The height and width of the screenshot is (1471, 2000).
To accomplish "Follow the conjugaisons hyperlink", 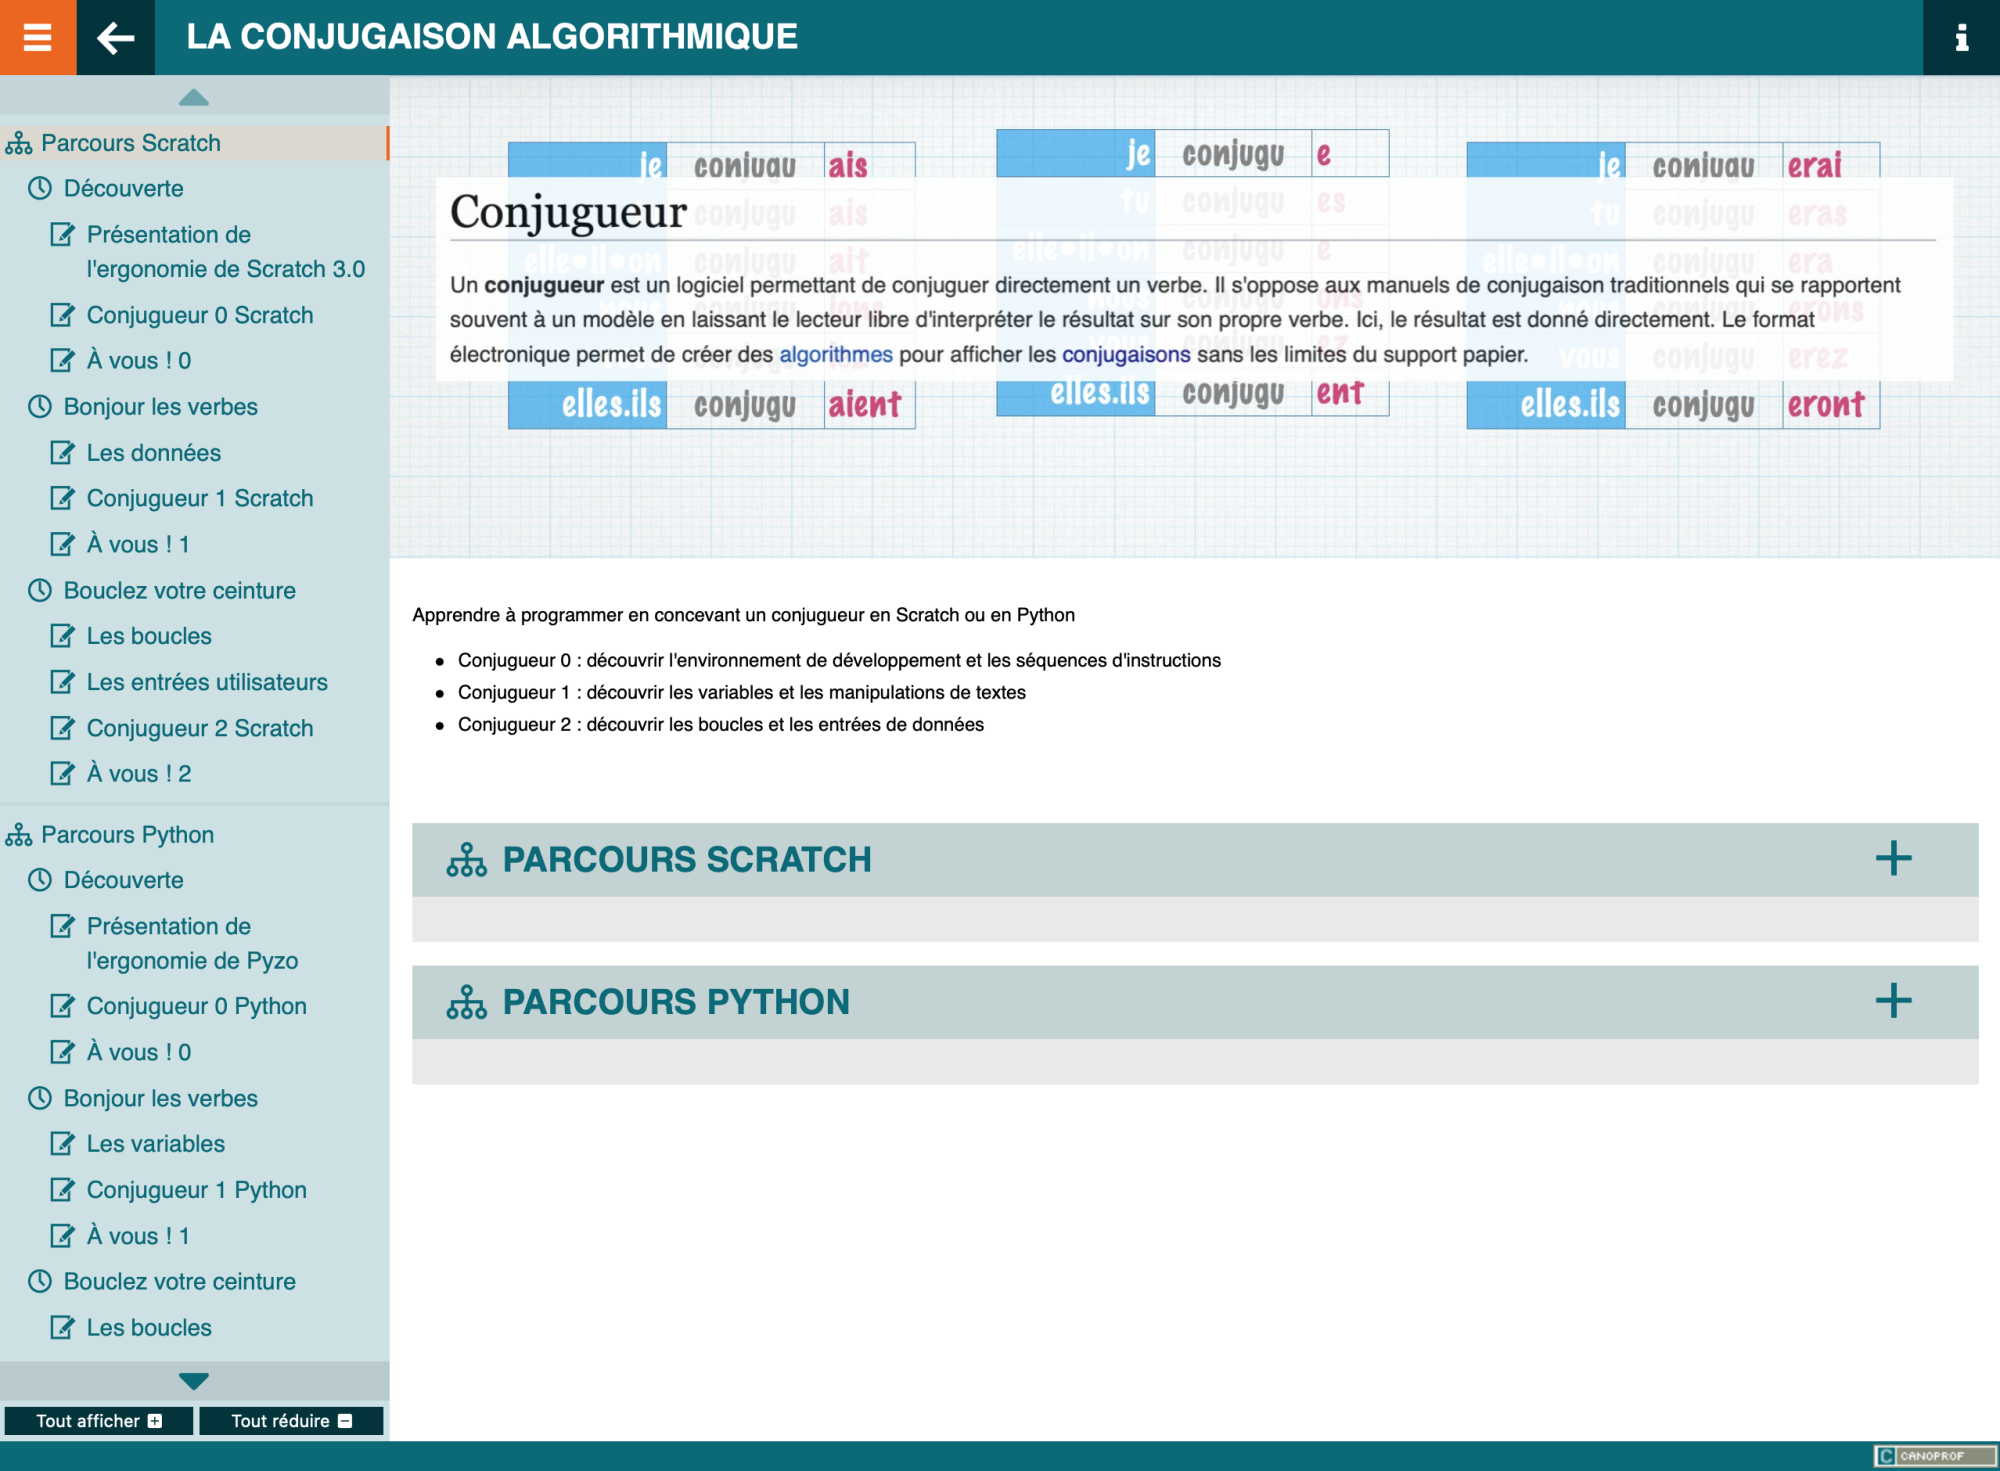I will [x=1125, y=355].
